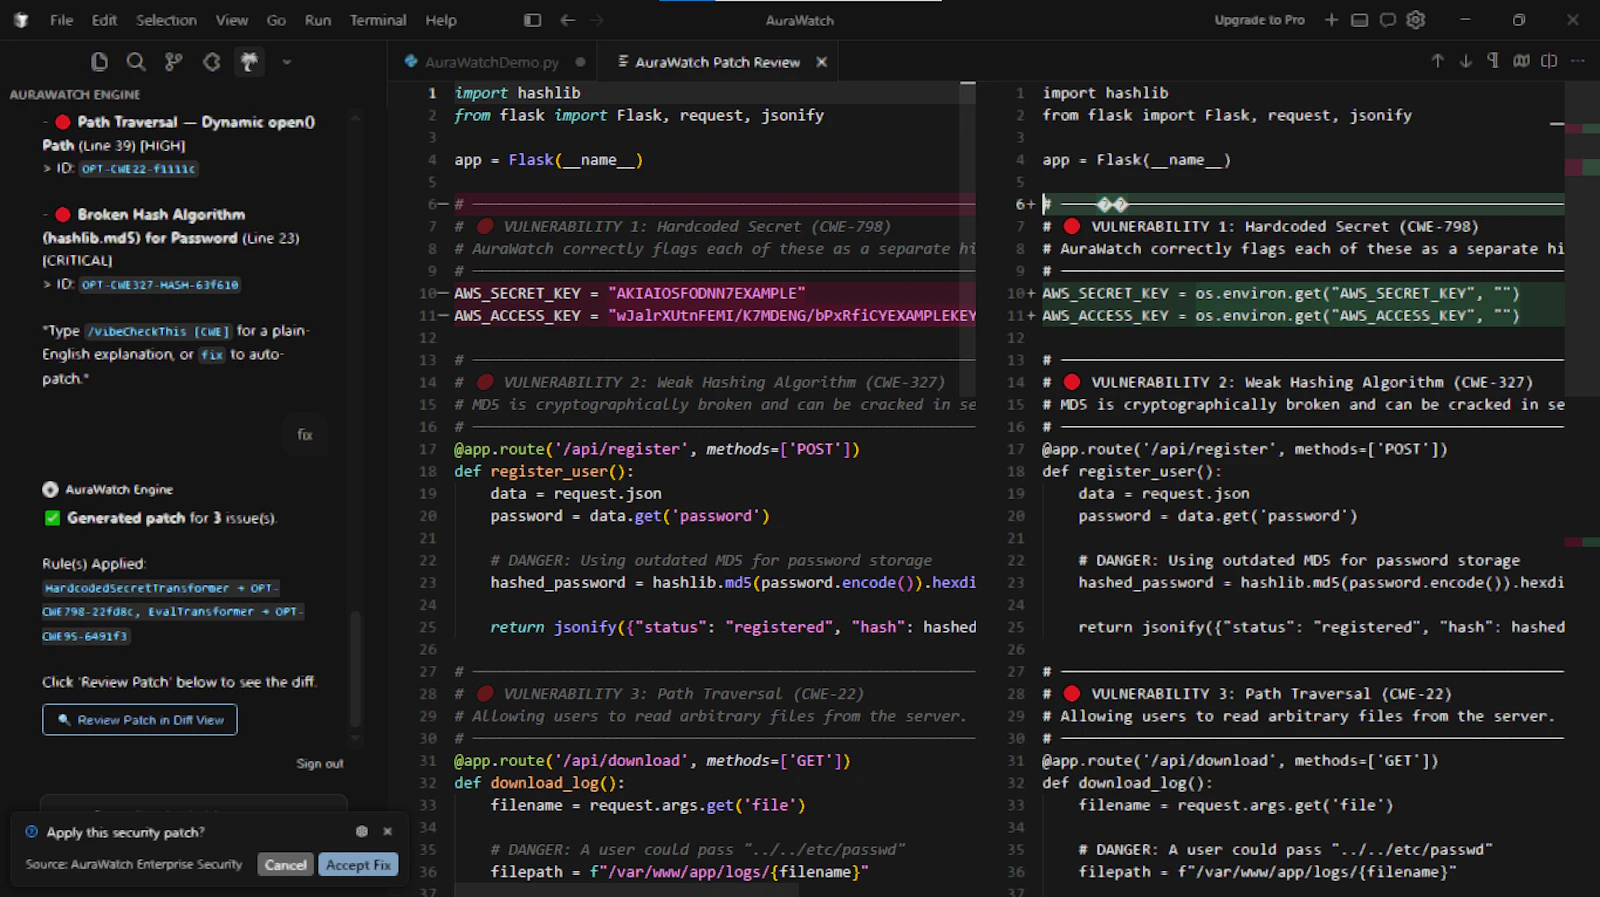Click the Broken Hash Algorithm red dot
Image resolution: width=1600 pixels, height=897 pixels.
[x=63, y=214]
